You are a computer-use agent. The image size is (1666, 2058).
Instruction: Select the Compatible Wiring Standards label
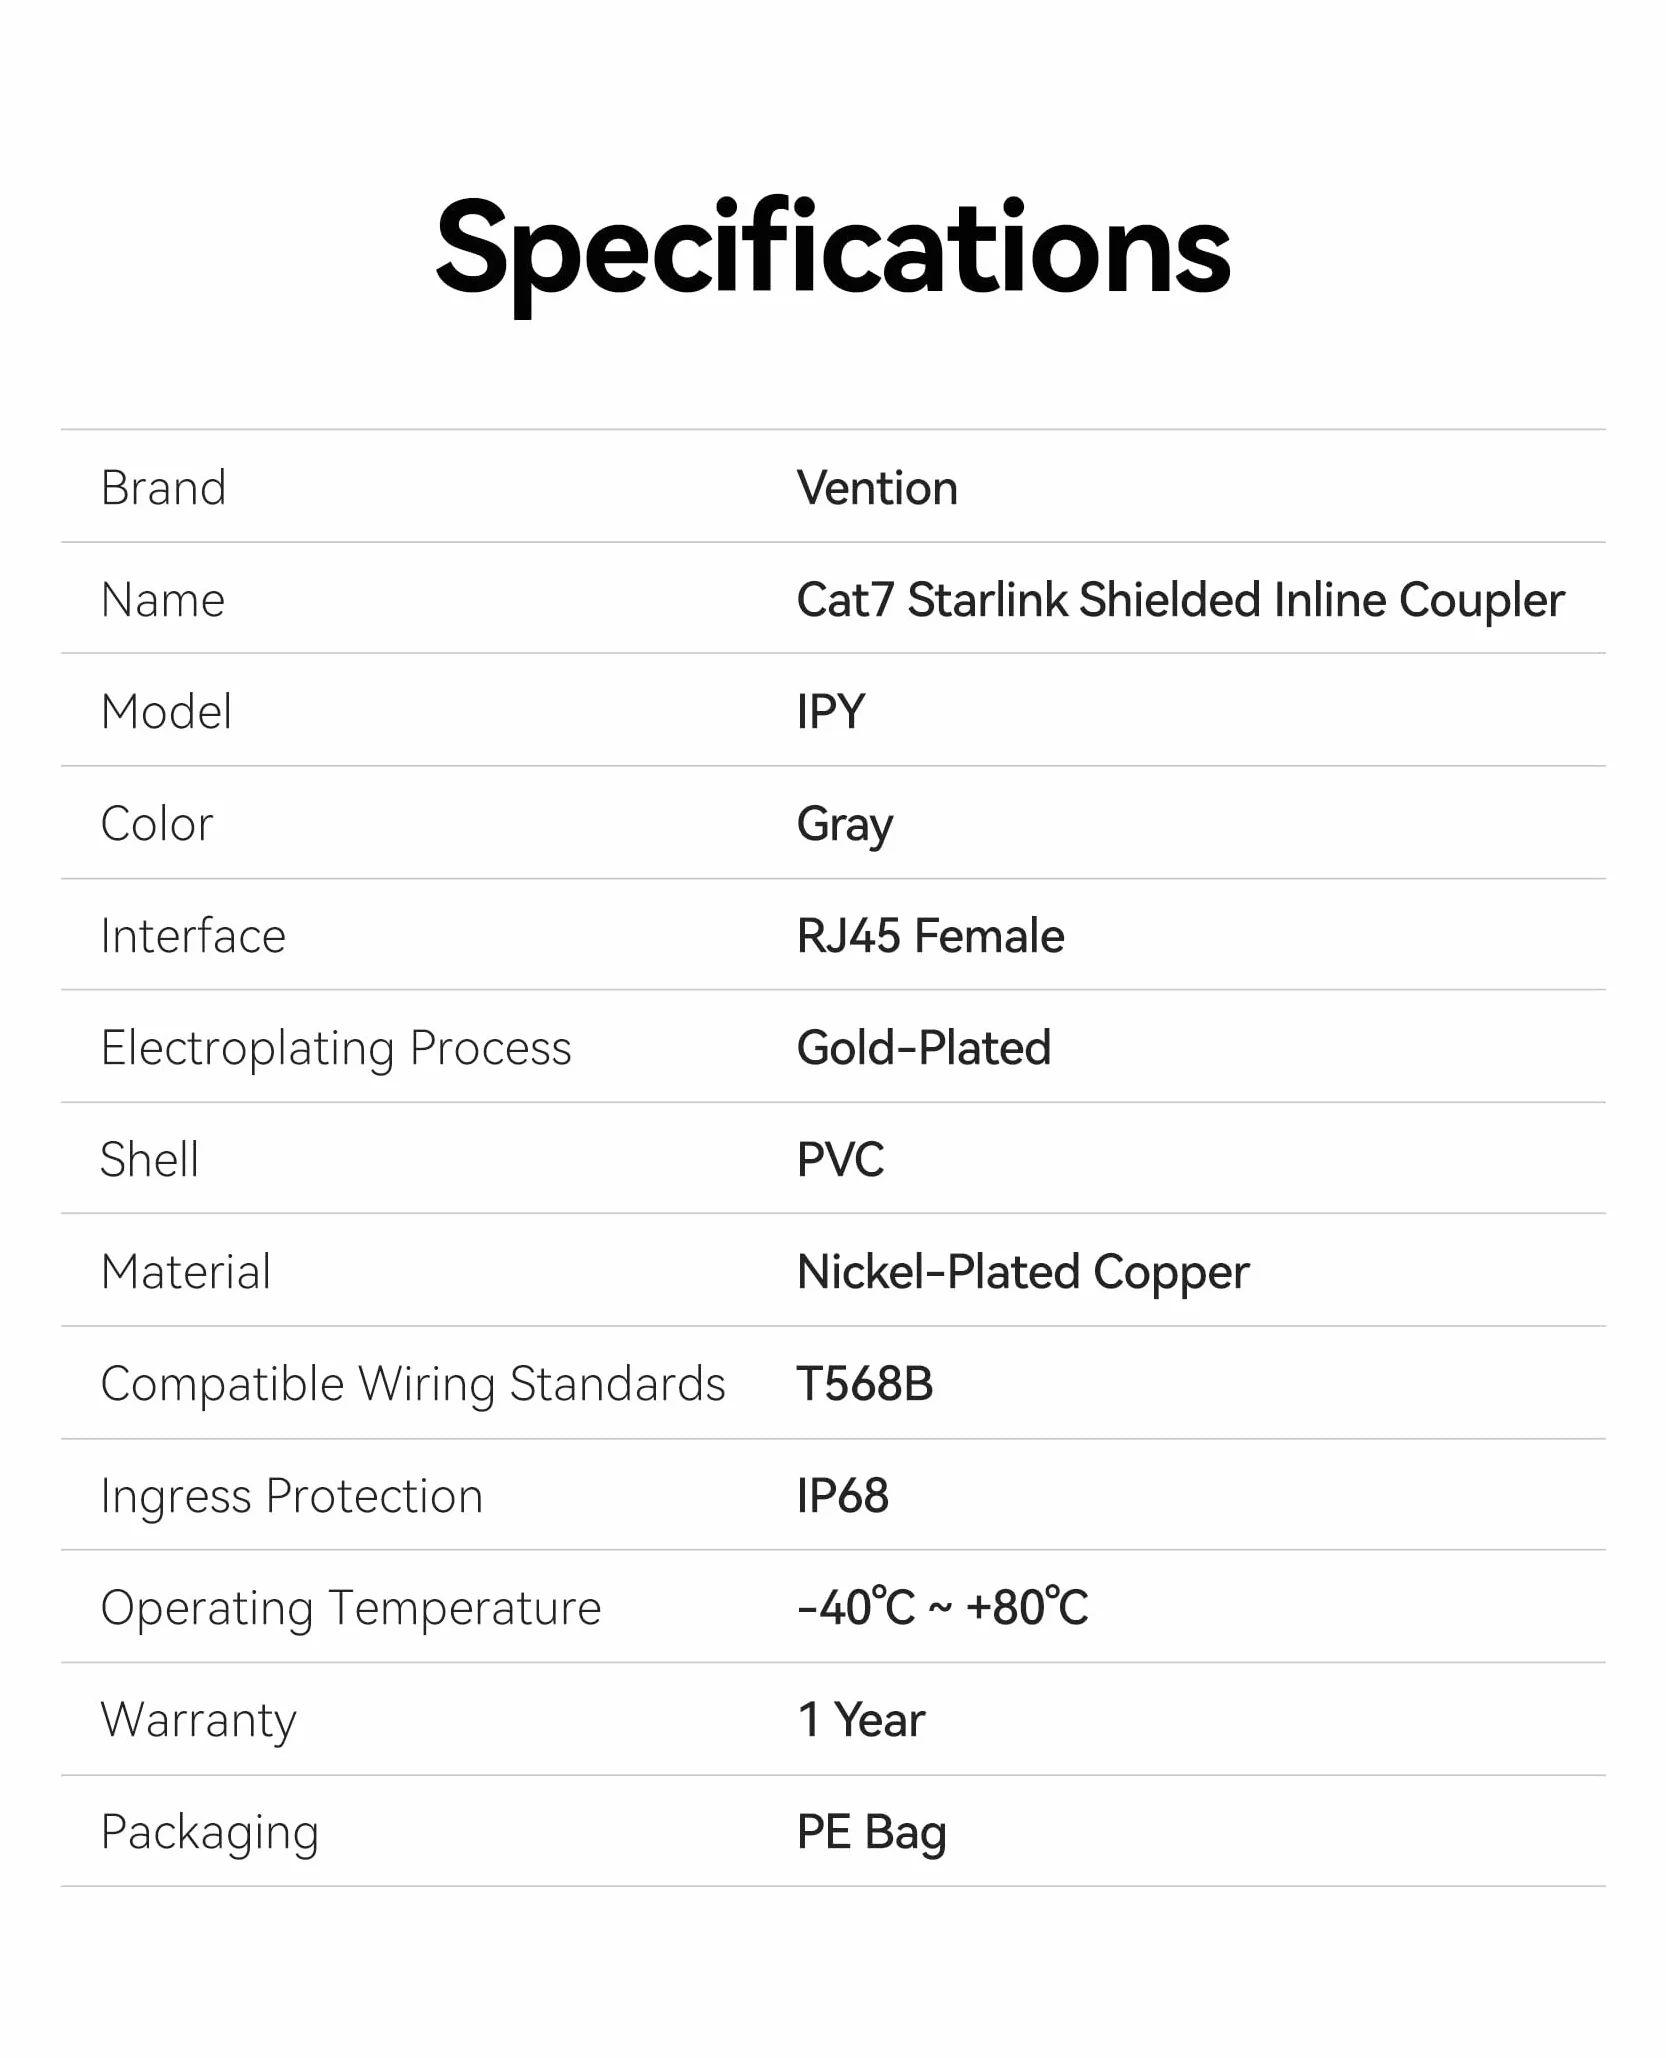[413, 1386]
